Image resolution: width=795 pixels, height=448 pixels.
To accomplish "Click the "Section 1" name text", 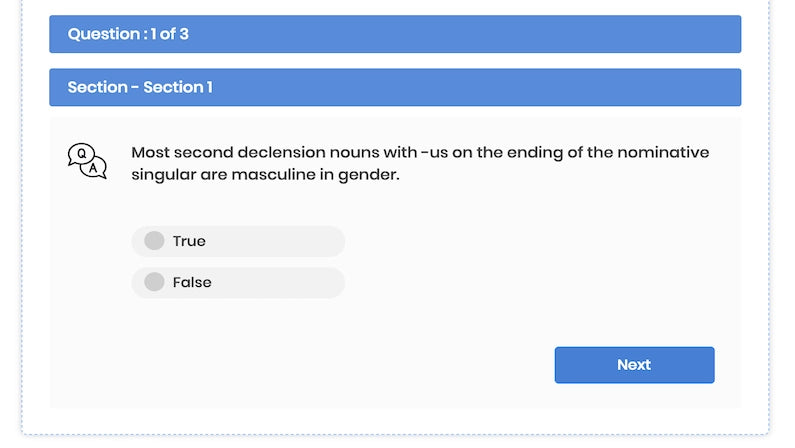I will tap(178, 87).
